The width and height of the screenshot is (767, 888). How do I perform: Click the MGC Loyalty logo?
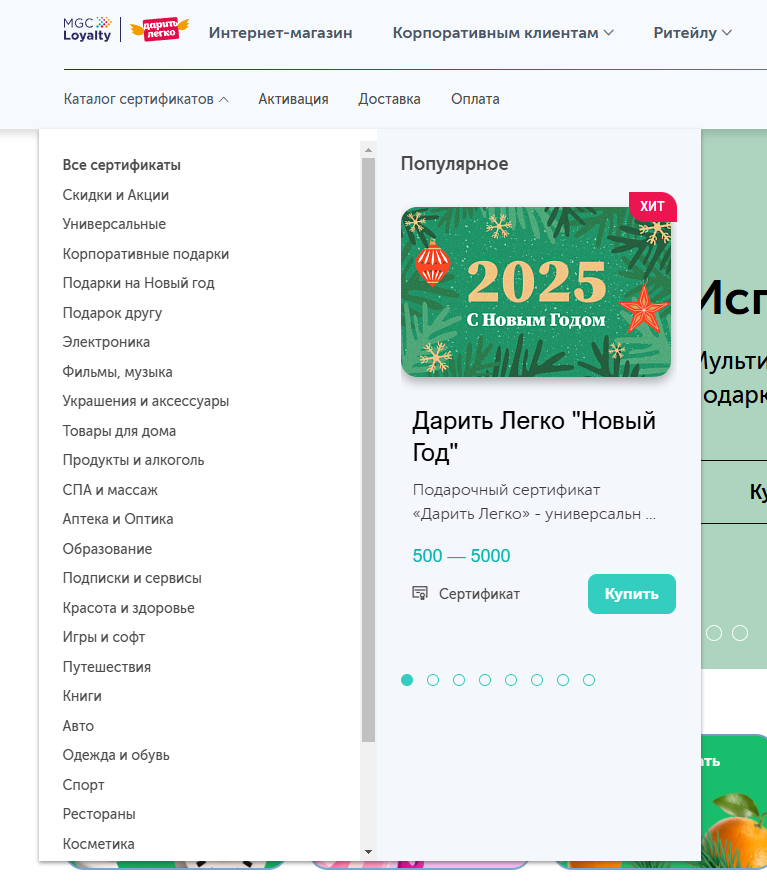coord(87,29)
